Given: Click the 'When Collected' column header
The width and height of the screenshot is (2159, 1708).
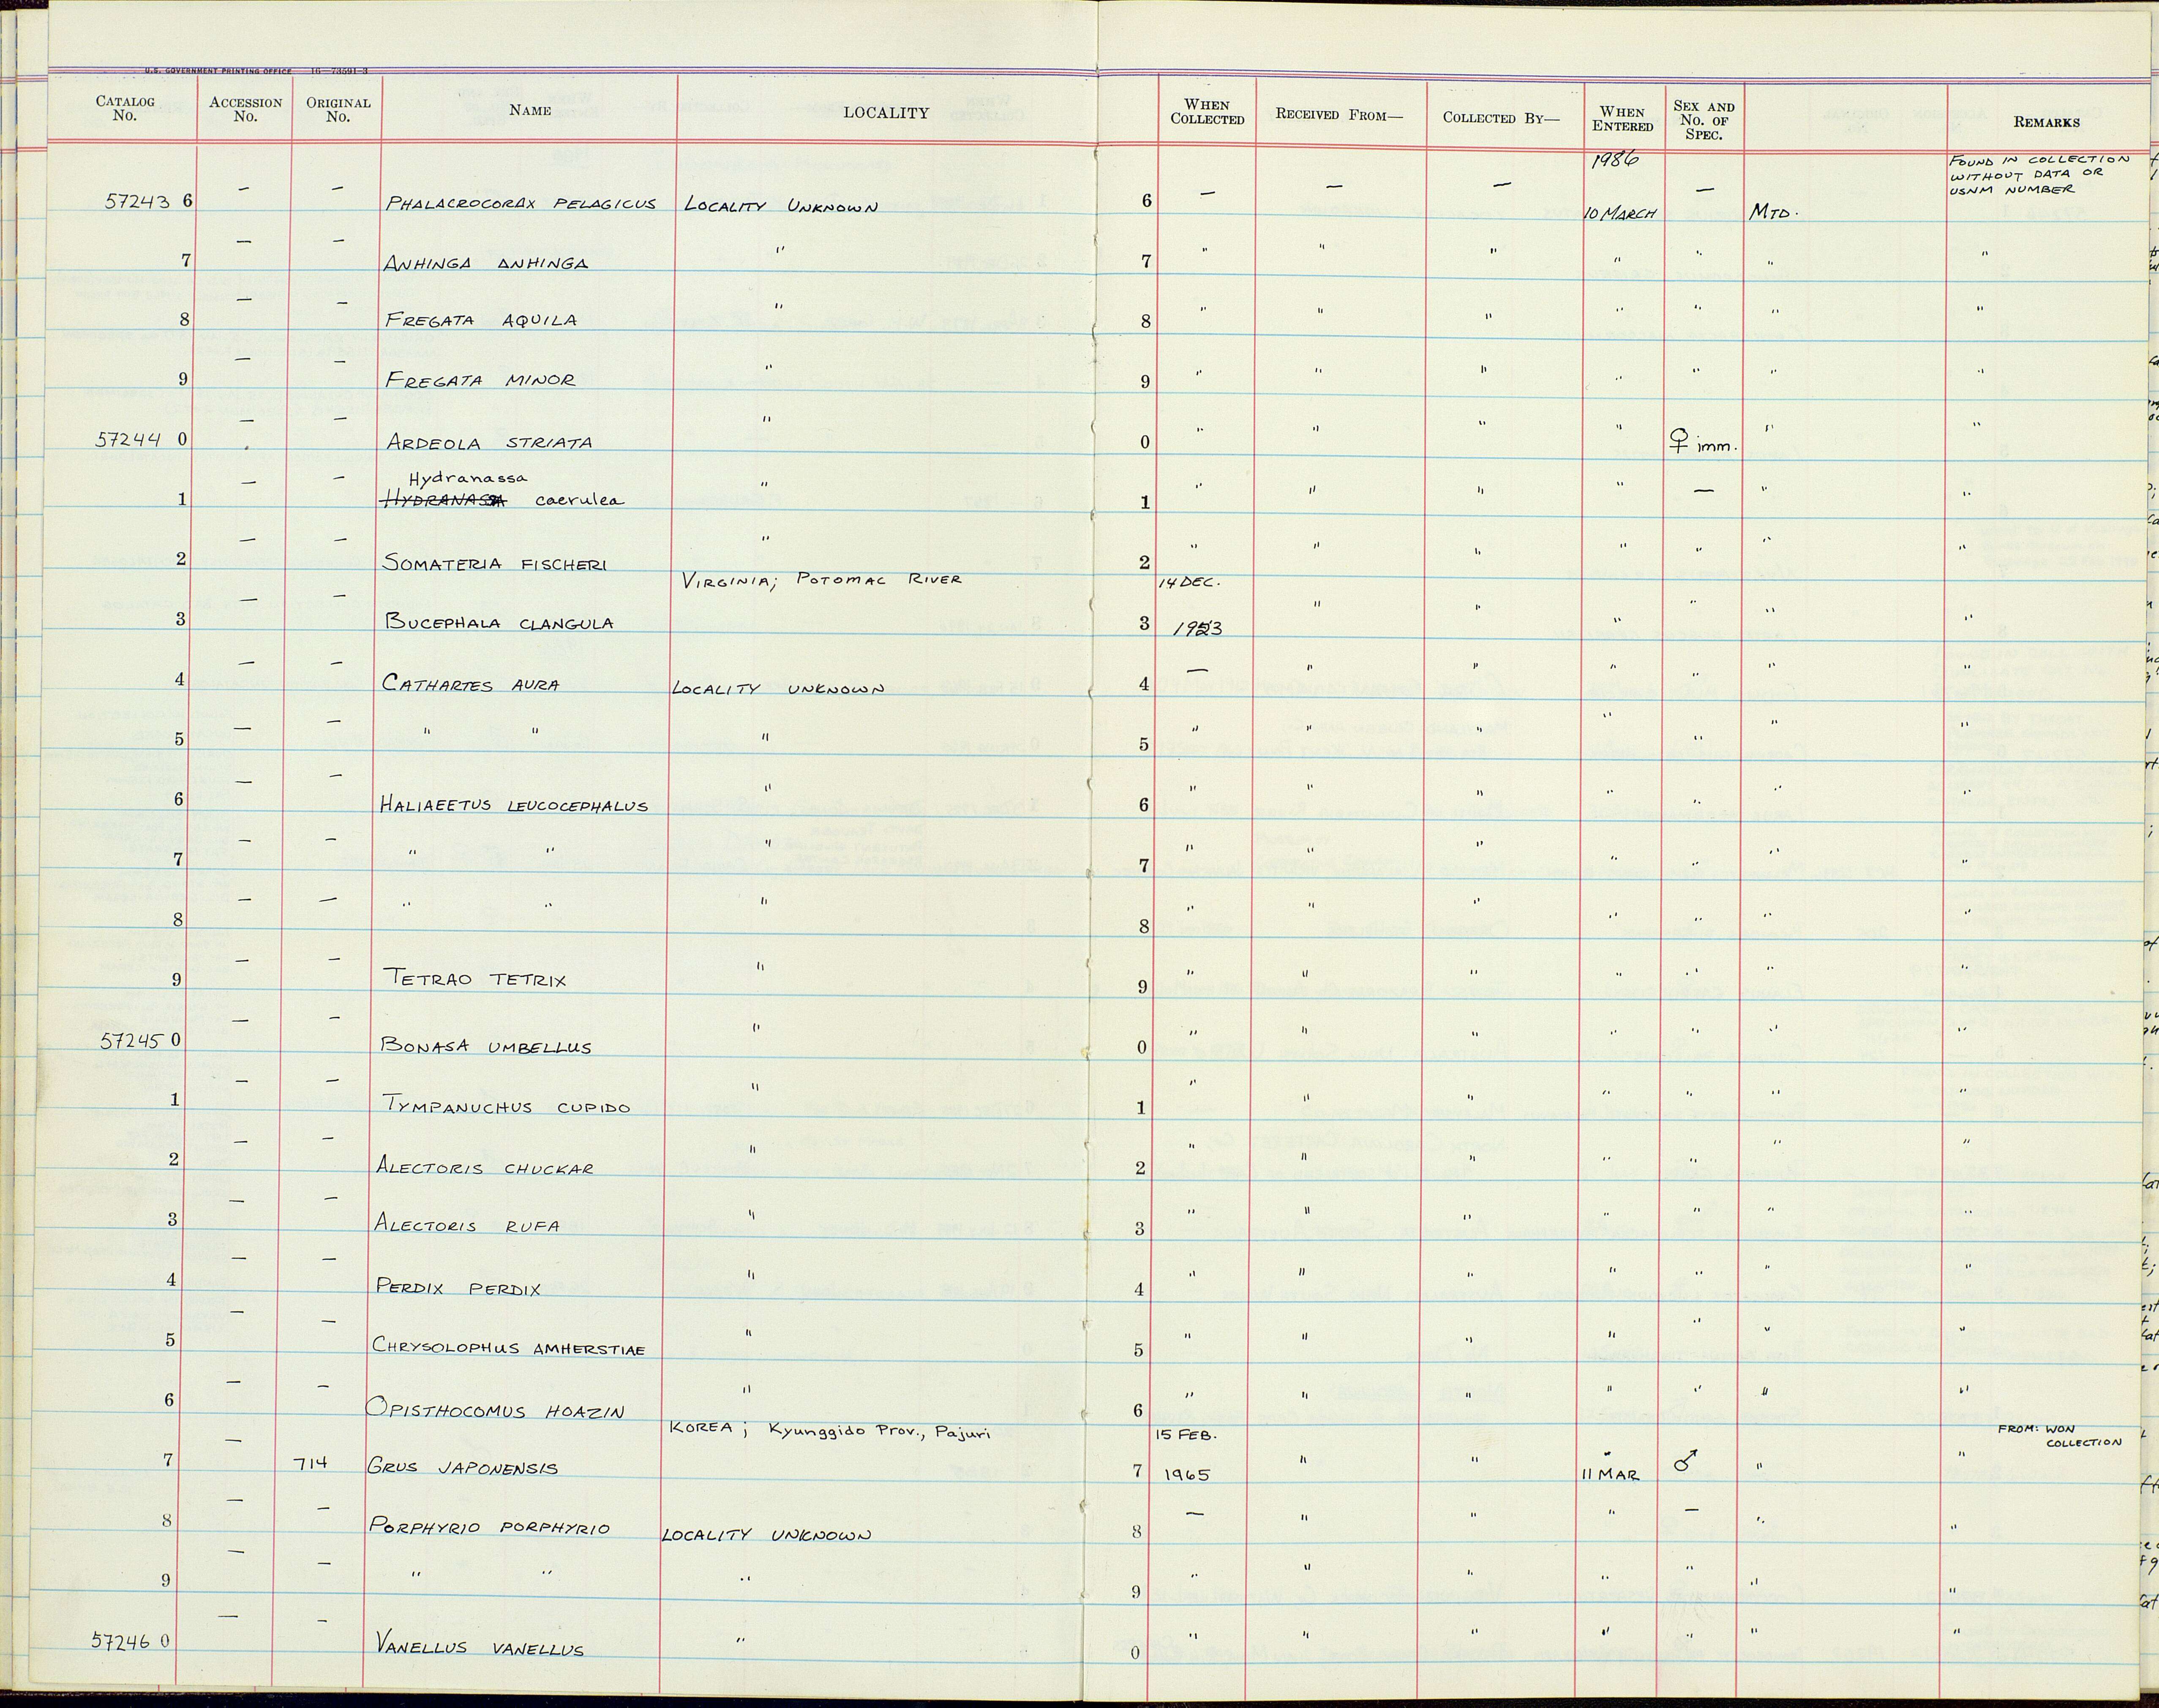Looking at the screenshot, I should tap(1207, 112).
